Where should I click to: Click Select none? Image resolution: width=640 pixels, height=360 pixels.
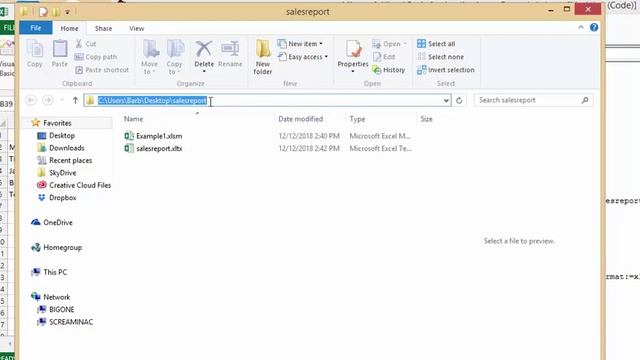coord(440,57)
